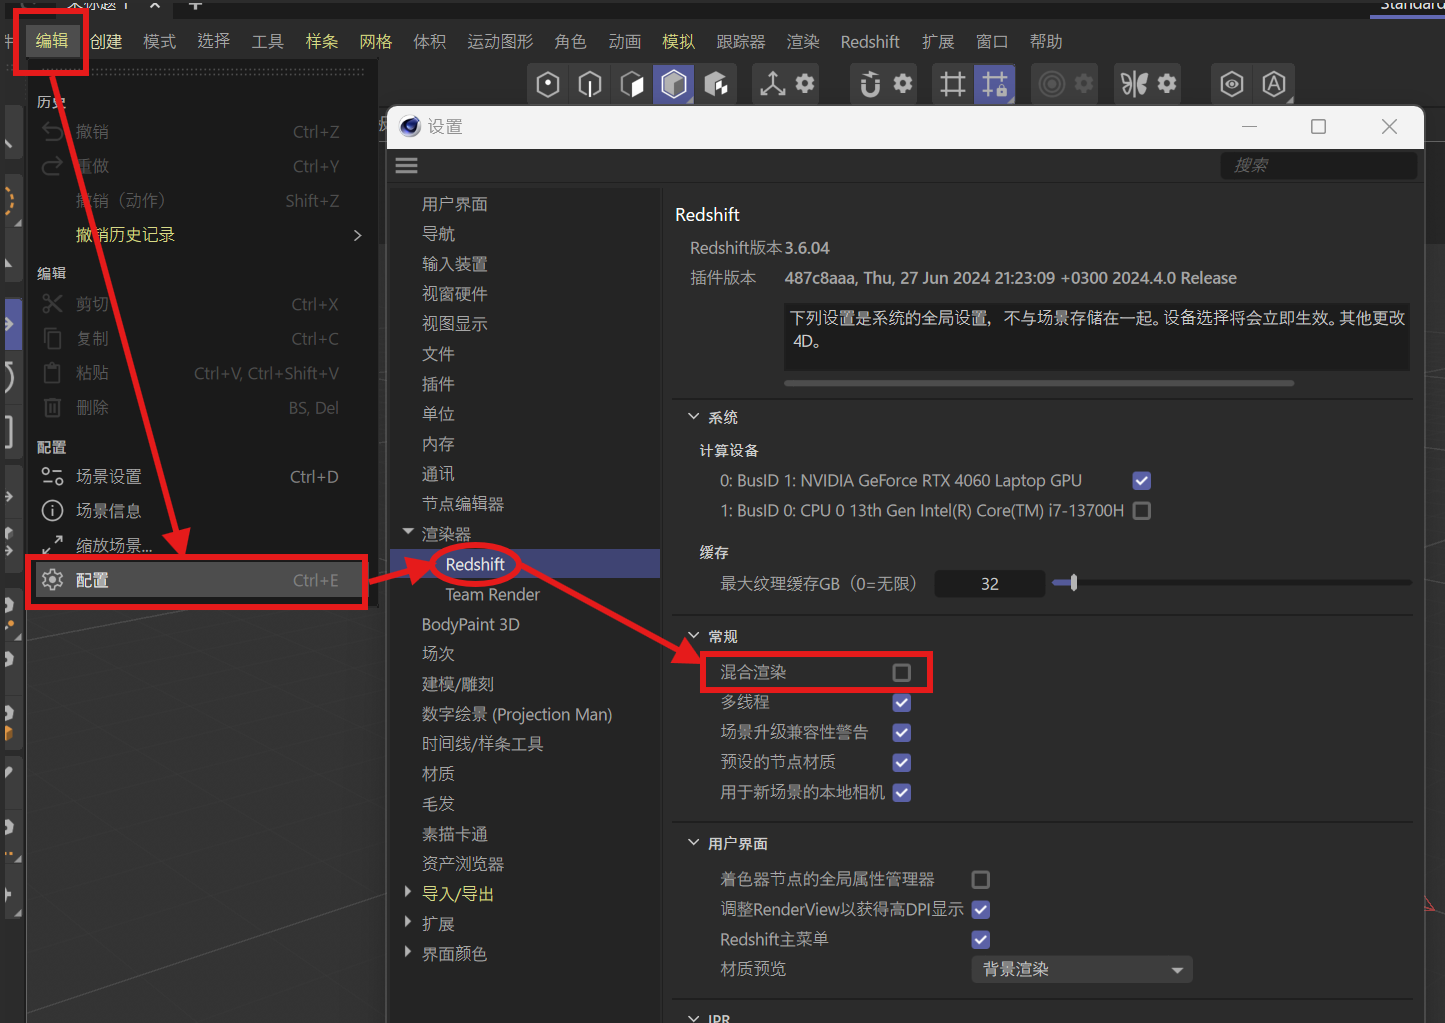
Task: Toggle the magnet Snap icon
Action: pos(870,84)
